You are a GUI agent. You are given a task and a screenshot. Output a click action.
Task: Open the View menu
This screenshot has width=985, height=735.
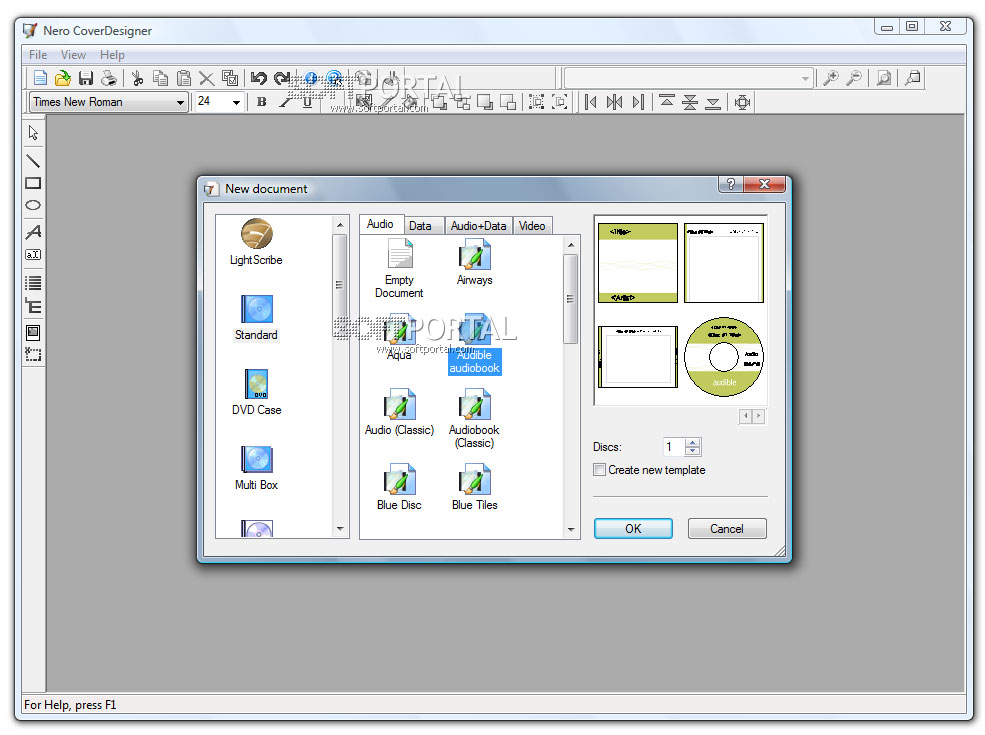pos(73,55)
